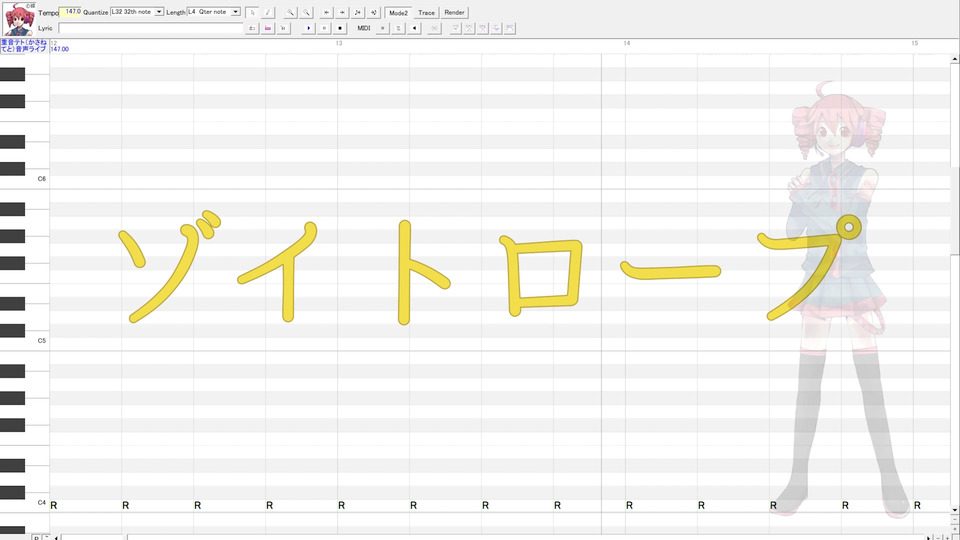Click the Lyric input field
The width and height of the screenshot is (960, 540).
[151, 28]
